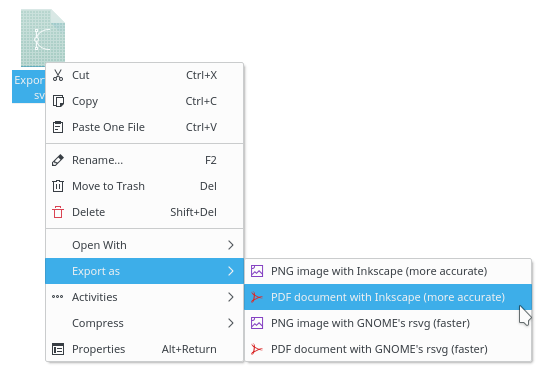Click the highlighted file name label
Screen dimensions: 548x379
(29, 87)
